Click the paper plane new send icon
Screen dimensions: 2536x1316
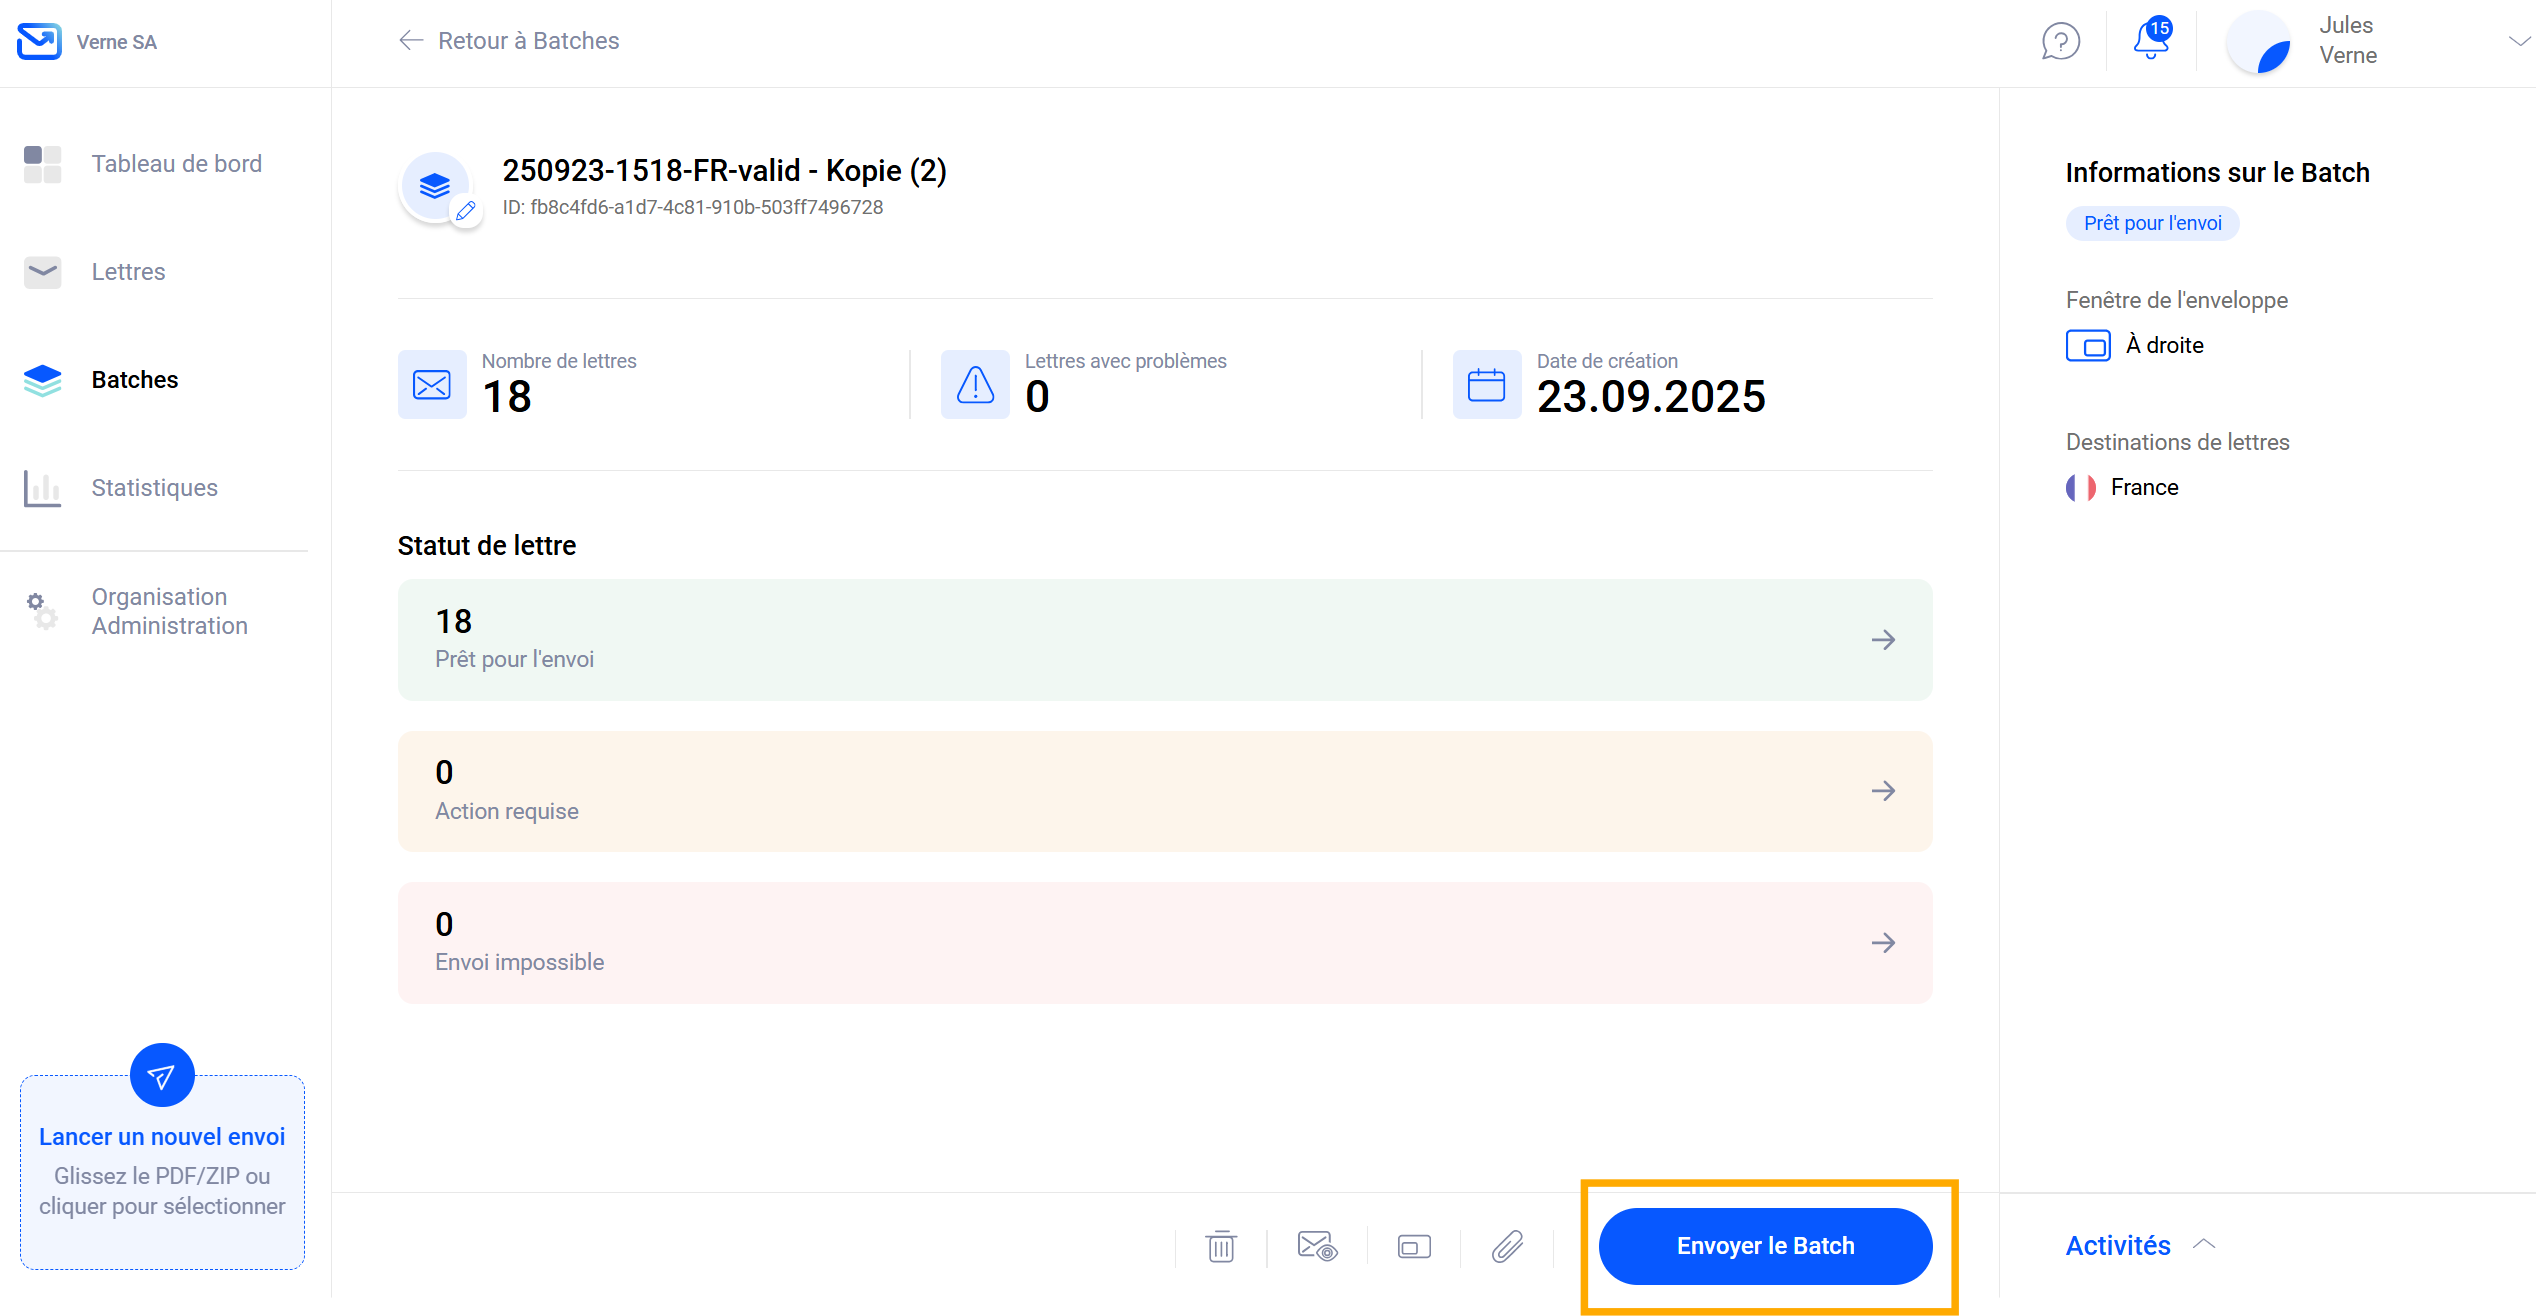162,1075
